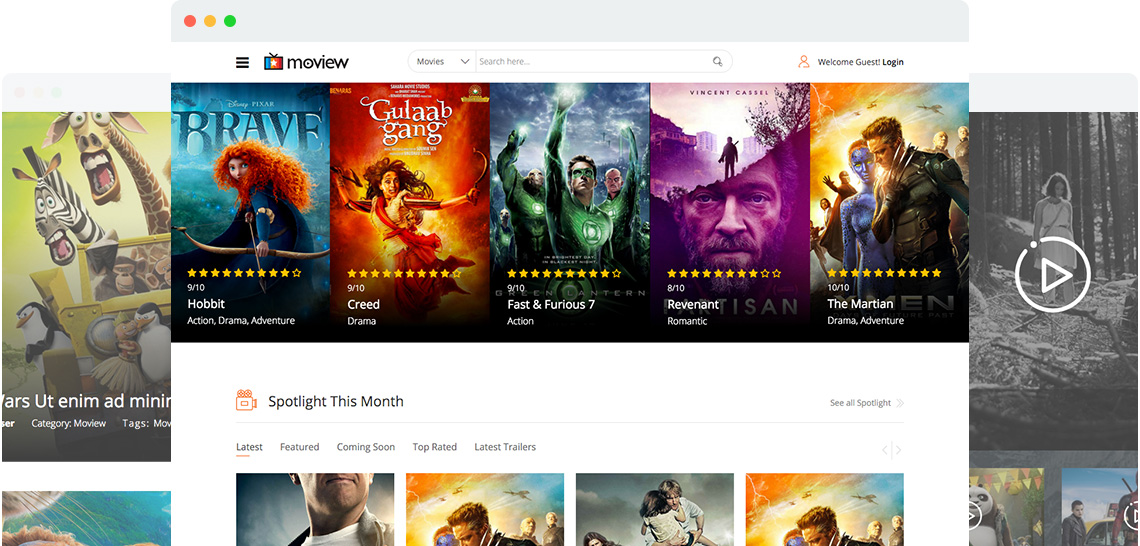Click the previous arrow in Spotlight section
Image resolution: width=1140 pixels, height=546 pixels.
pos(885,450)
